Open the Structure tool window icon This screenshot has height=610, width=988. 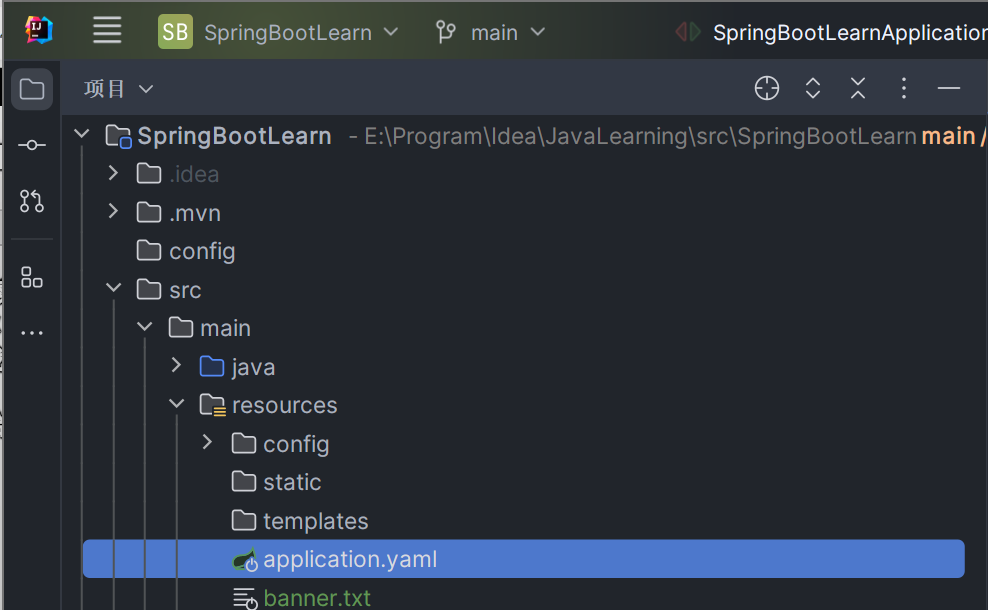point(32,277)
